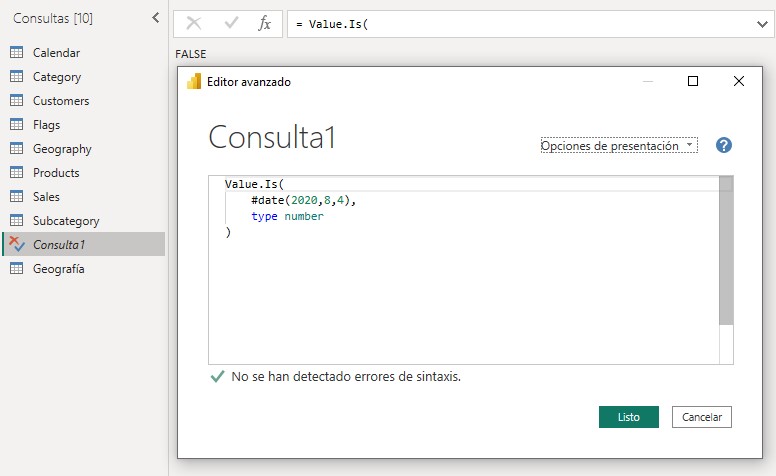The width and height of the screenshot is (776, 476).
Task: Expand the formula bar with chevron
Action: tap(761, 25)
